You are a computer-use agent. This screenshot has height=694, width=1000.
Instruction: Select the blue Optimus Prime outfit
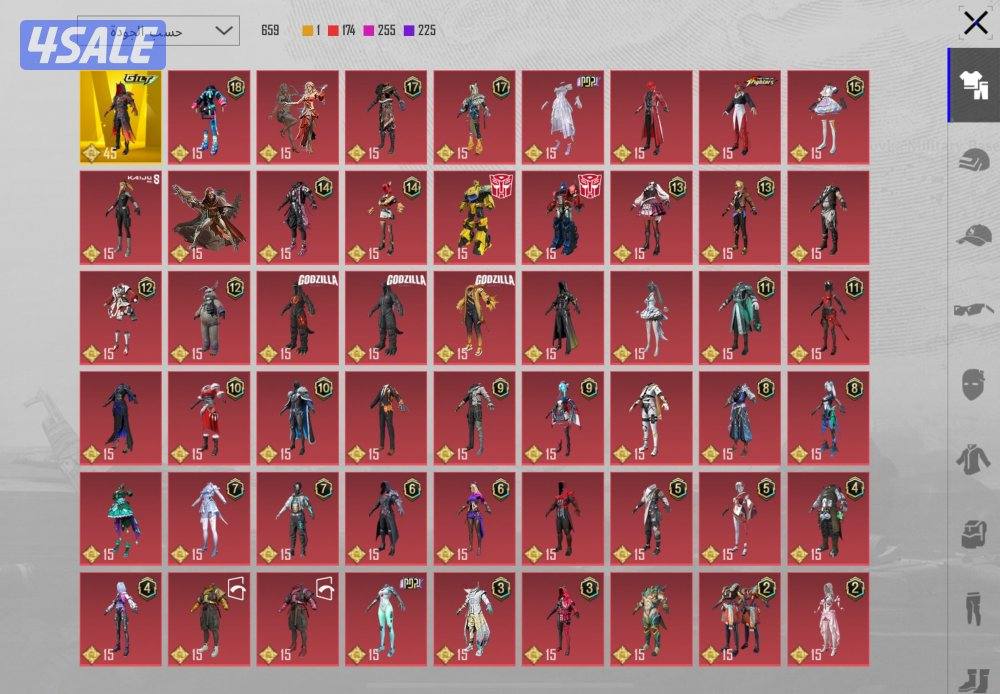(x=563, y=217)
